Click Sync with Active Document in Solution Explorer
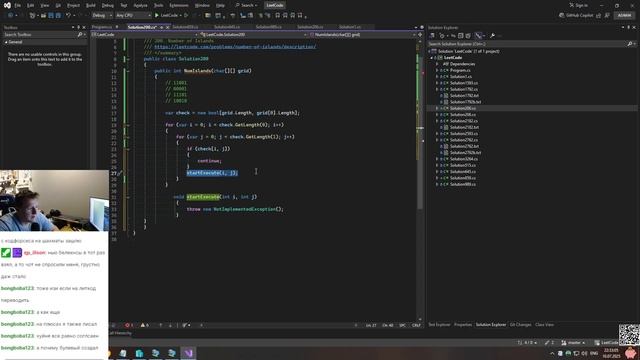Image resolution: width=640 pixels, height=360 pixels. (x=453, y=36)
